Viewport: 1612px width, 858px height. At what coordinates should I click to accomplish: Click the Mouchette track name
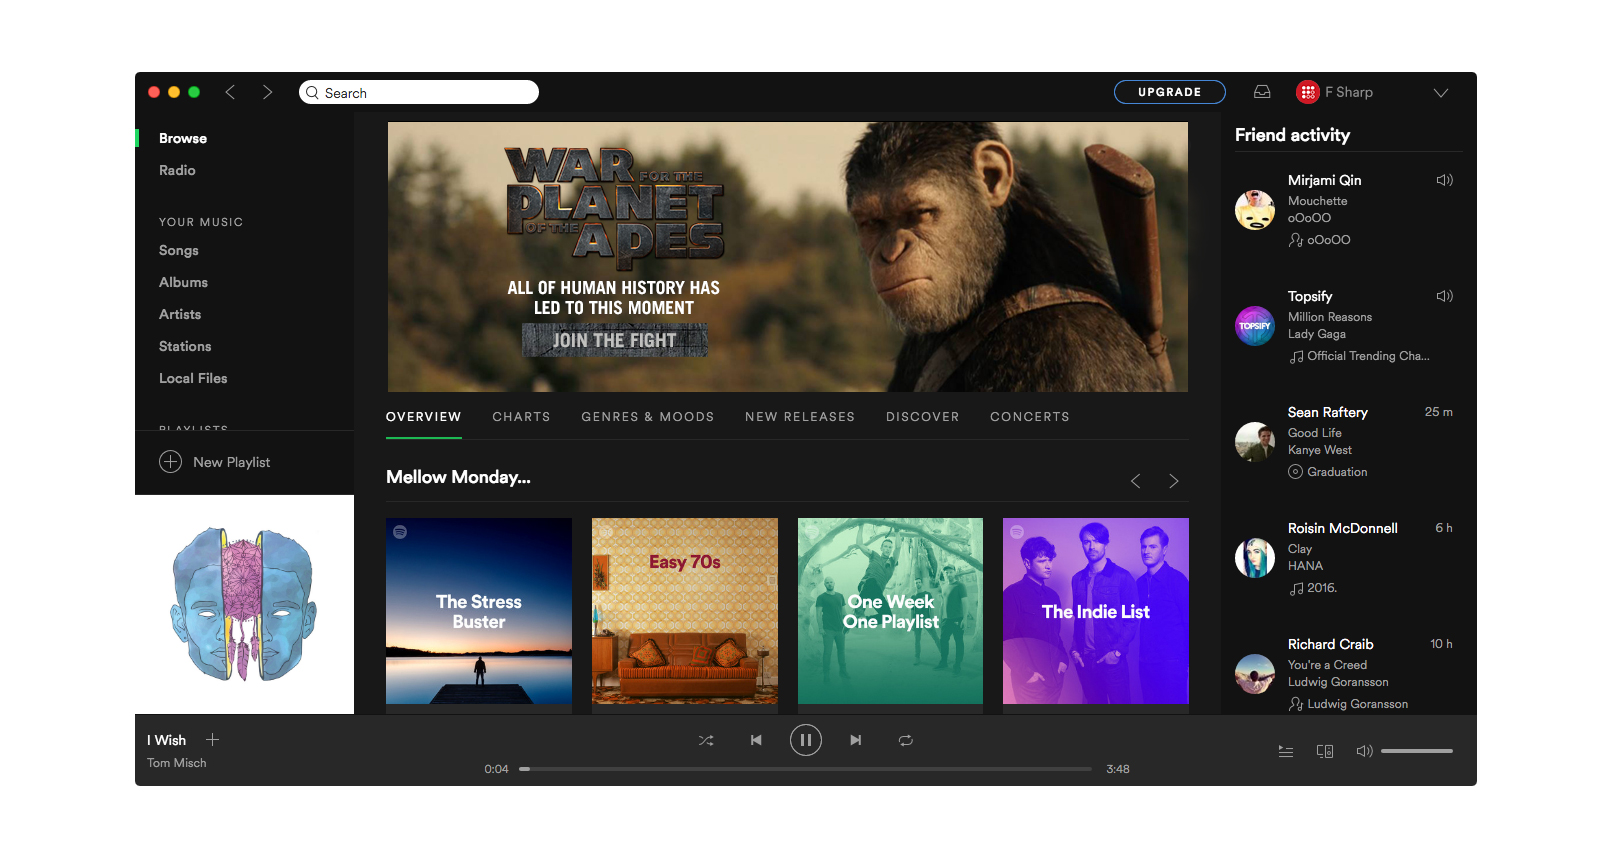[1318, 201]
